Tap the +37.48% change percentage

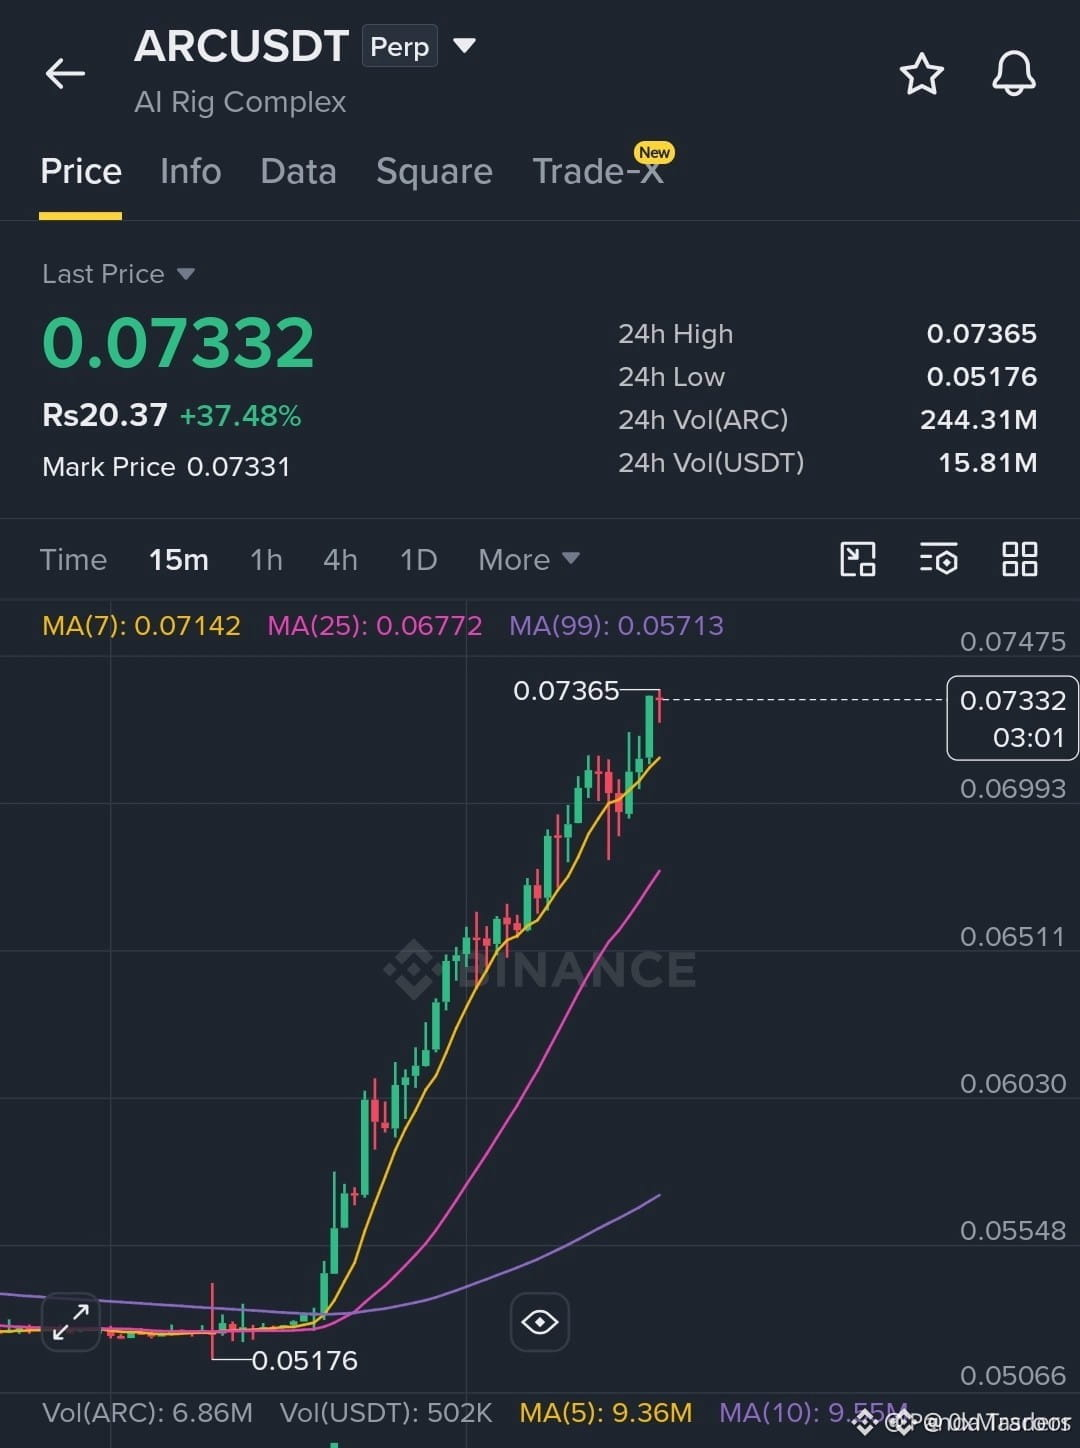240,416
